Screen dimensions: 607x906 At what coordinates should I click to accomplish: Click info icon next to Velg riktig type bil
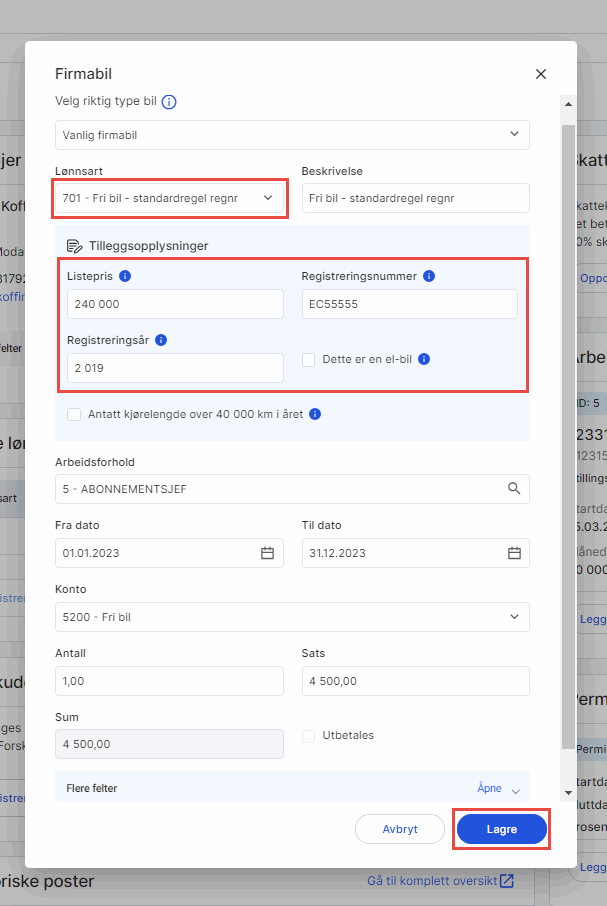coord(169,102)
